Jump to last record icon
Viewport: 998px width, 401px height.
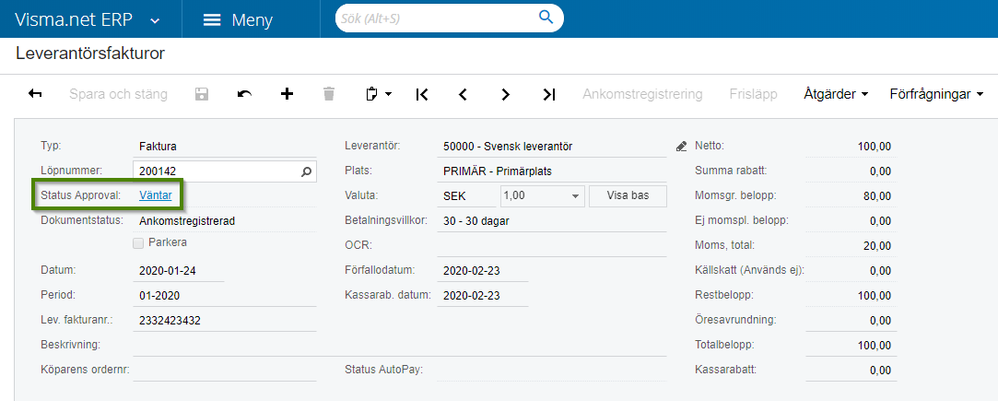tap(548, 94)
